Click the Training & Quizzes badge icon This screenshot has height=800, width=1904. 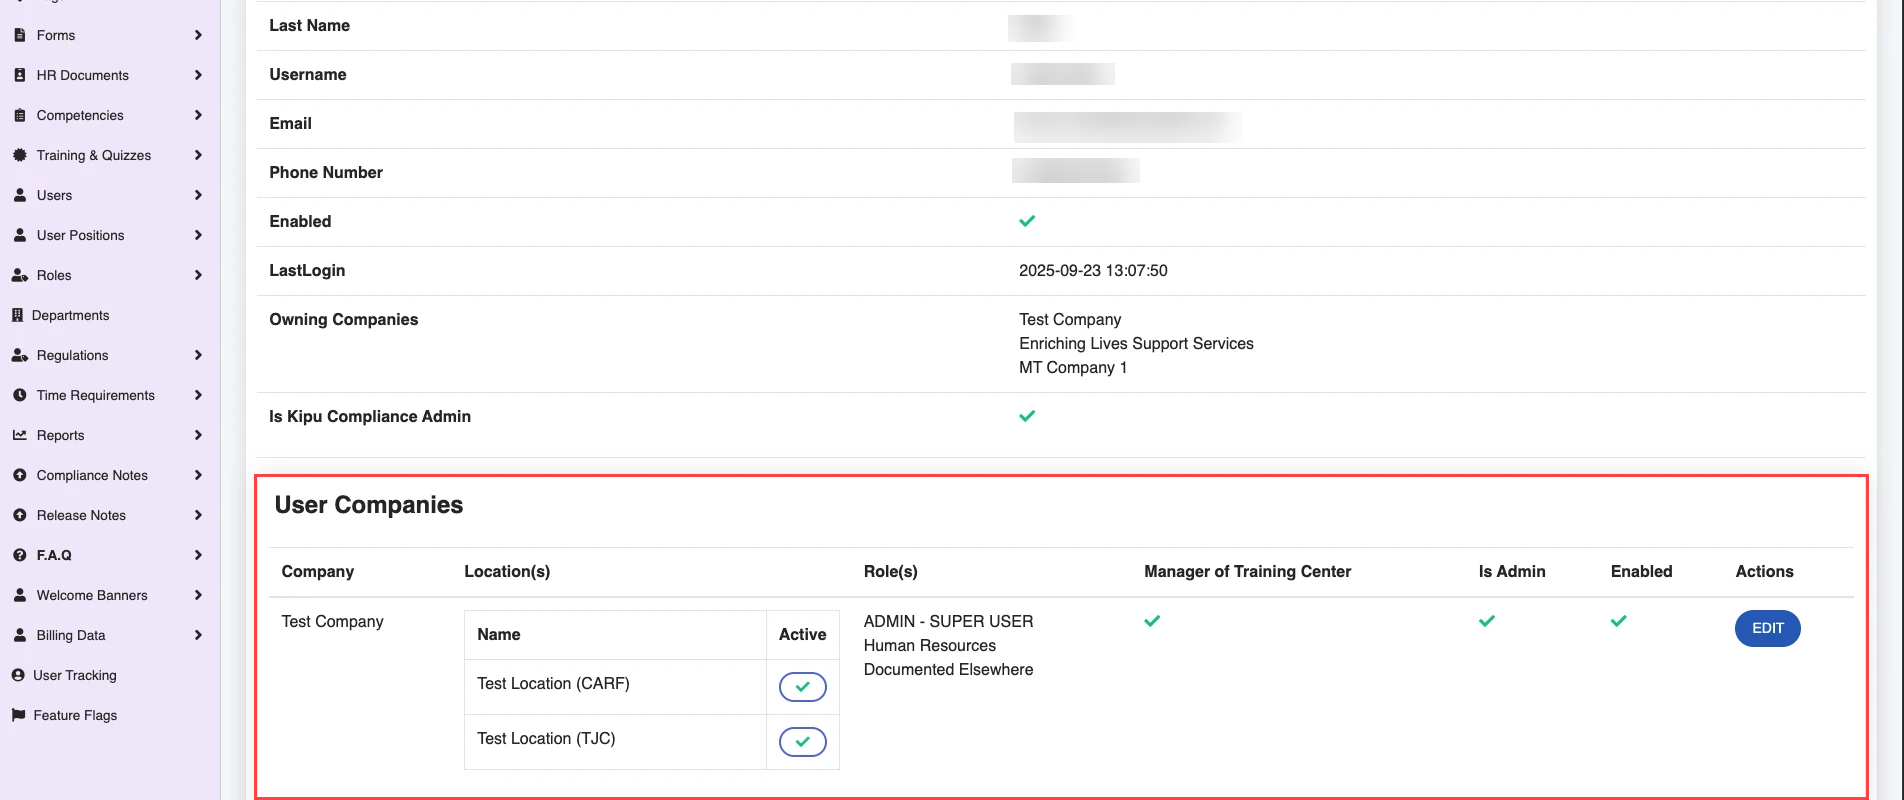point(20,155)
